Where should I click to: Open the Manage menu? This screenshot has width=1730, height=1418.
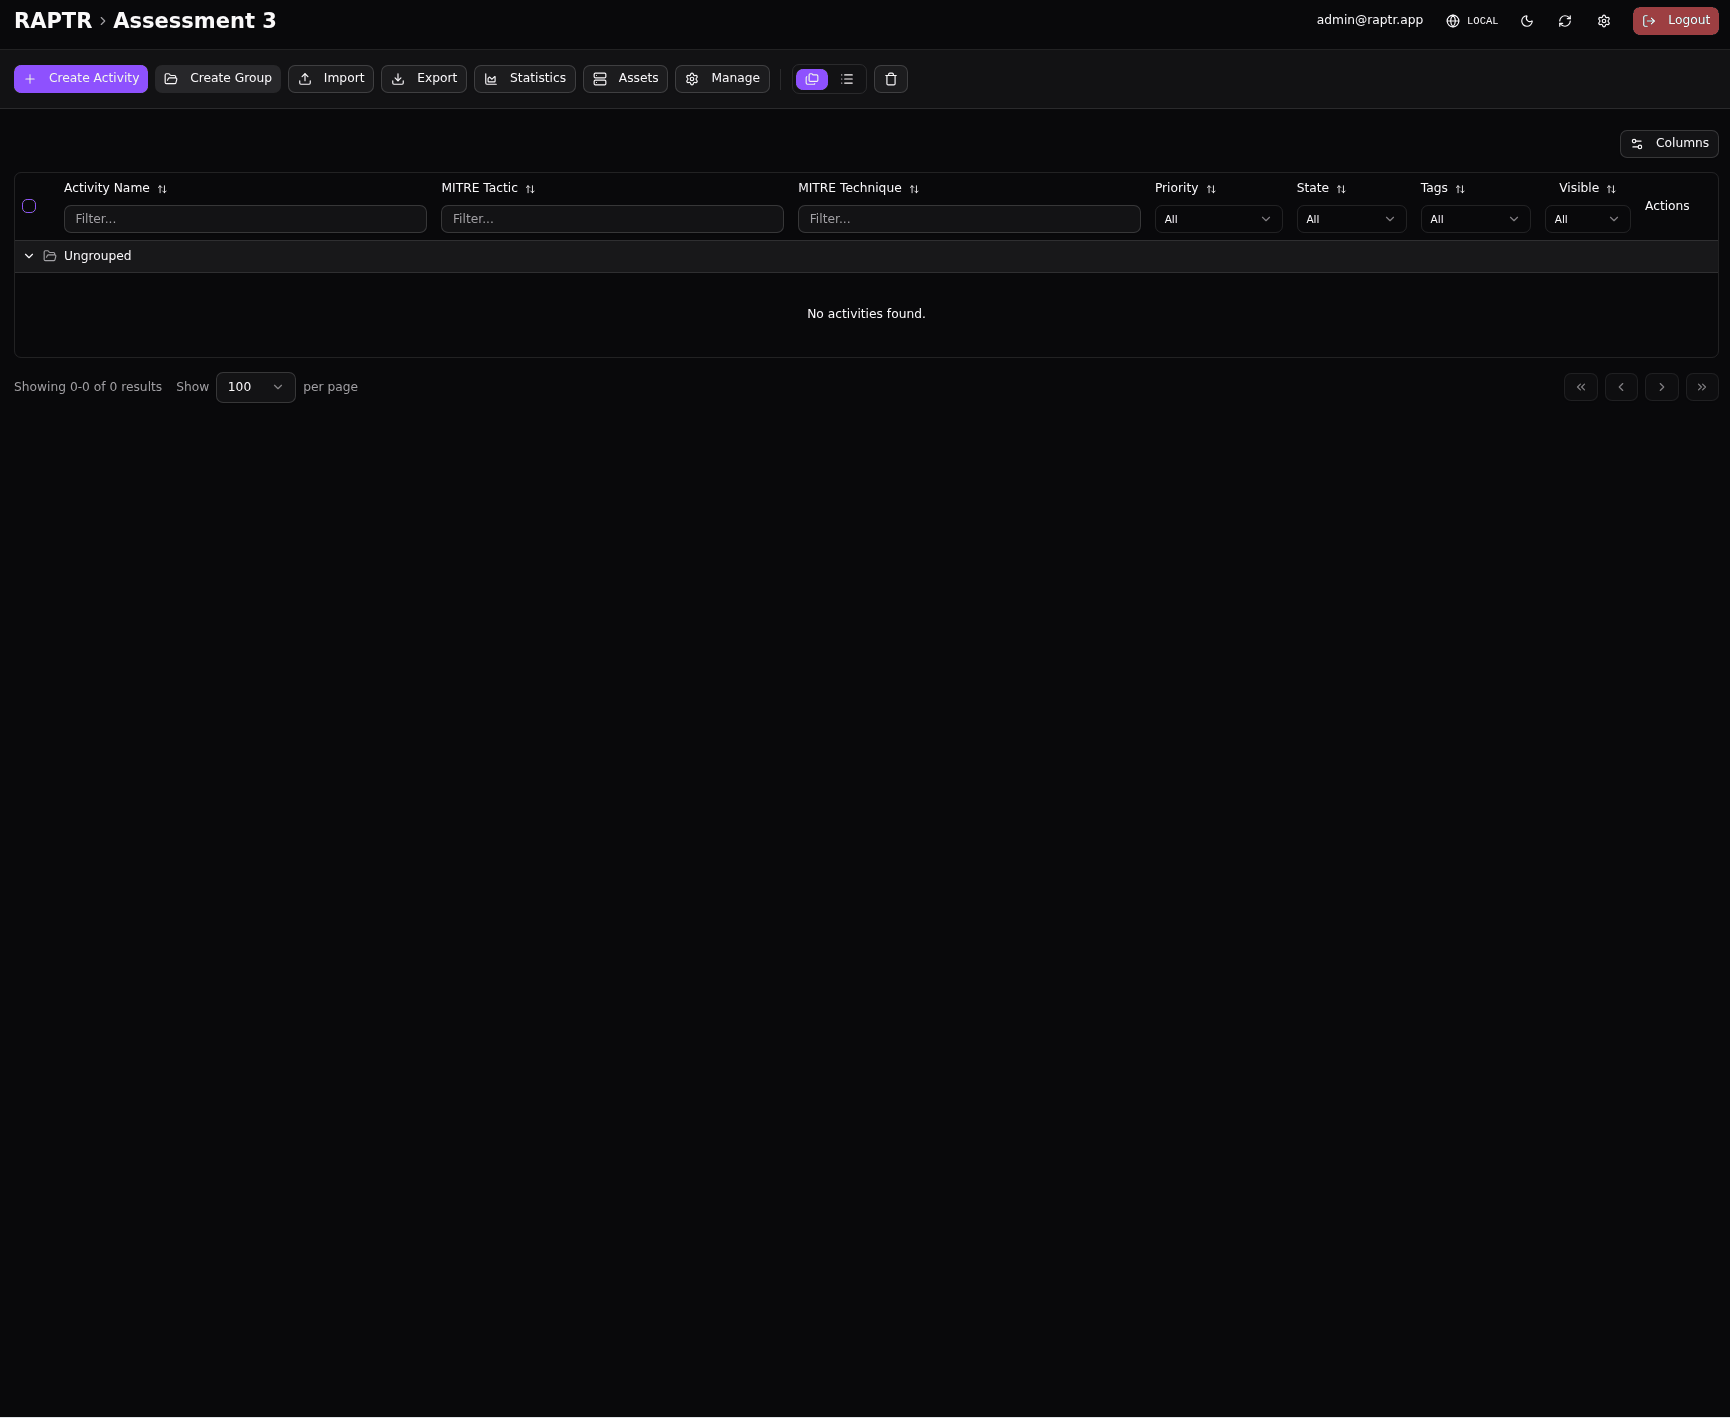pyautogui.click(x=721, y=78)
